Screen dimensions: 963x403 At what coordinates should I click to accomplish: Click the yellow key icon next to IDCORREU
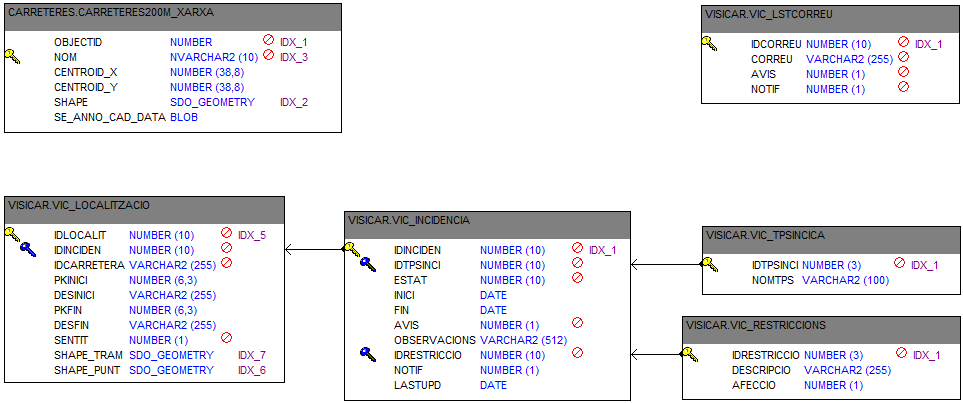click(709, 43)
